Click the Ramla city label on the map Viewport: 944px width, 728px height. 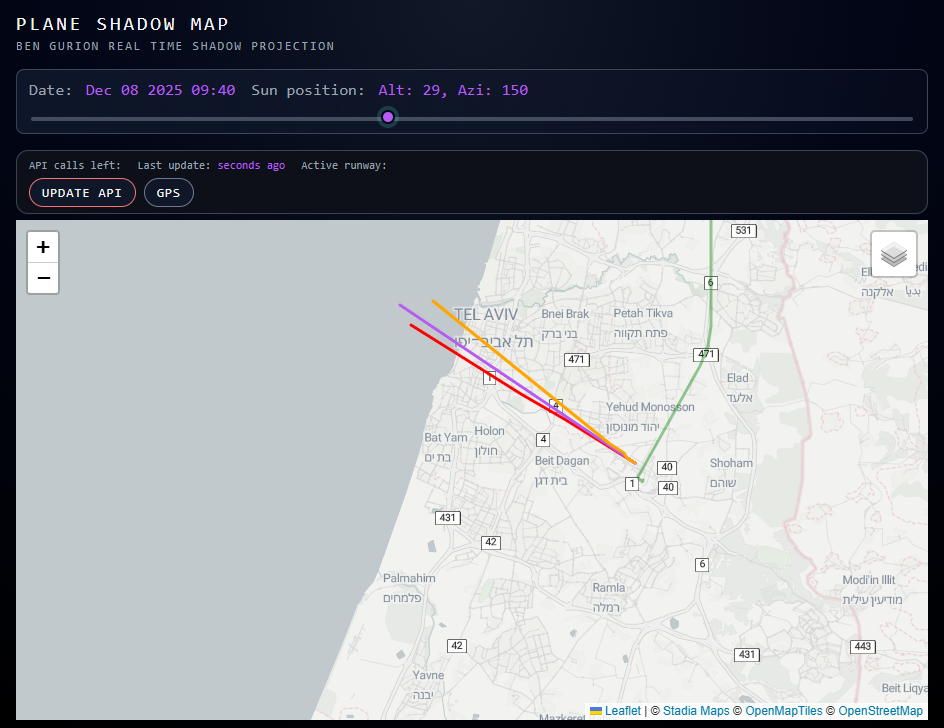coord(608,588)
